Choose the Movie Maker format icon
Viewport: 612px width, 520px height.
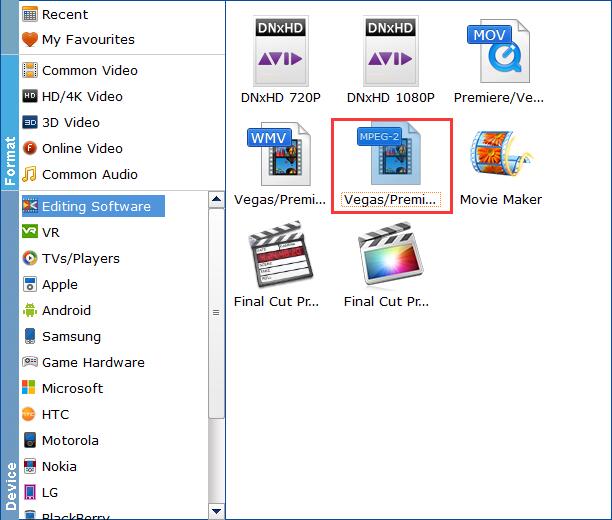(x=500, y=157)
